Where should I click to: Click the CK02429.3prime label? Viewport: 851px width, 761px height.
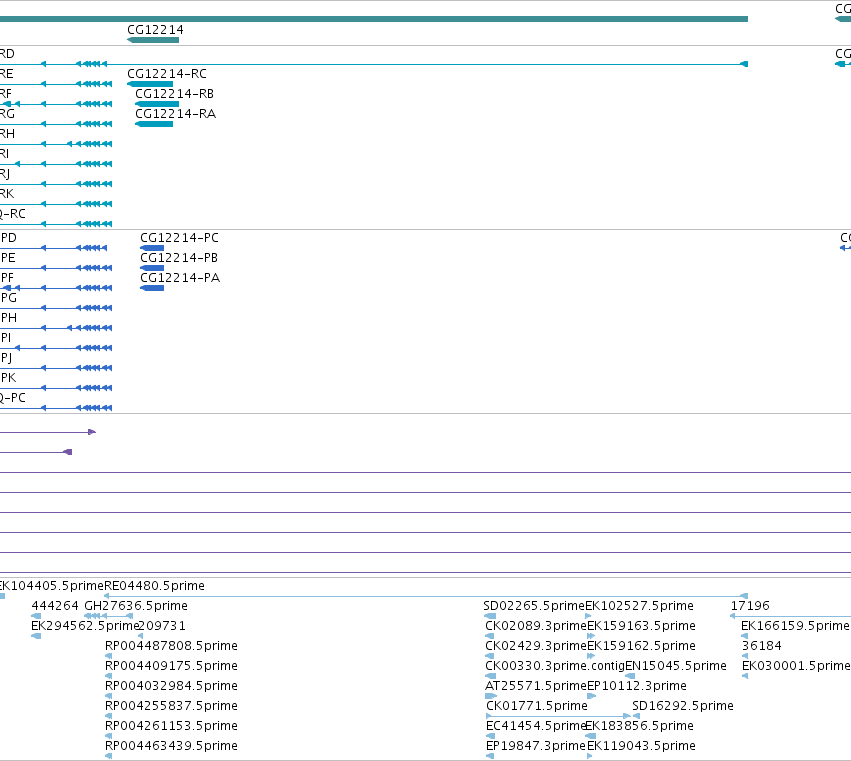pyautogui.click(x=536, y=646)
